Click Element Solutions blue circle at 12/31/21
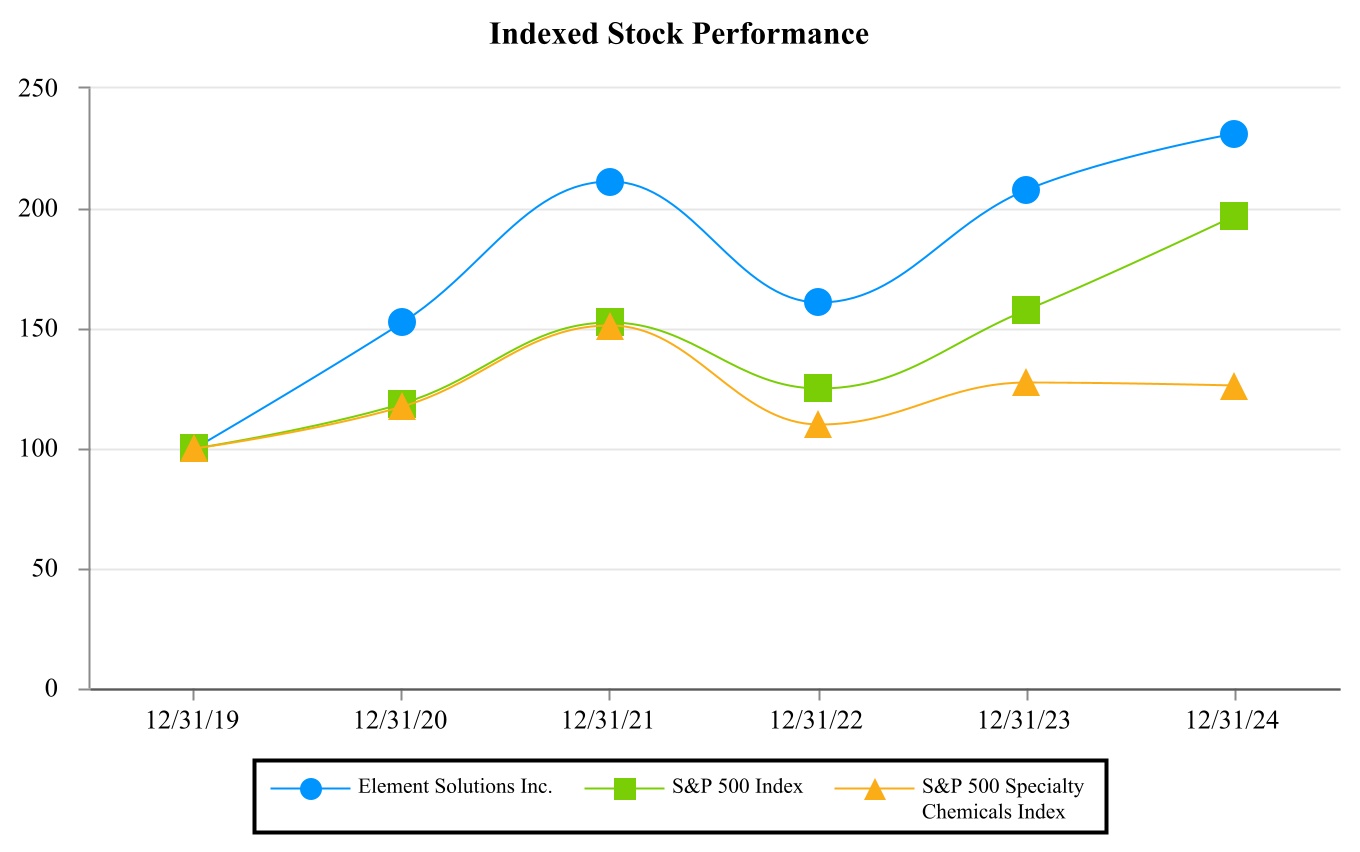Screen dimensions: 1360x852 (x=610, y=182)
